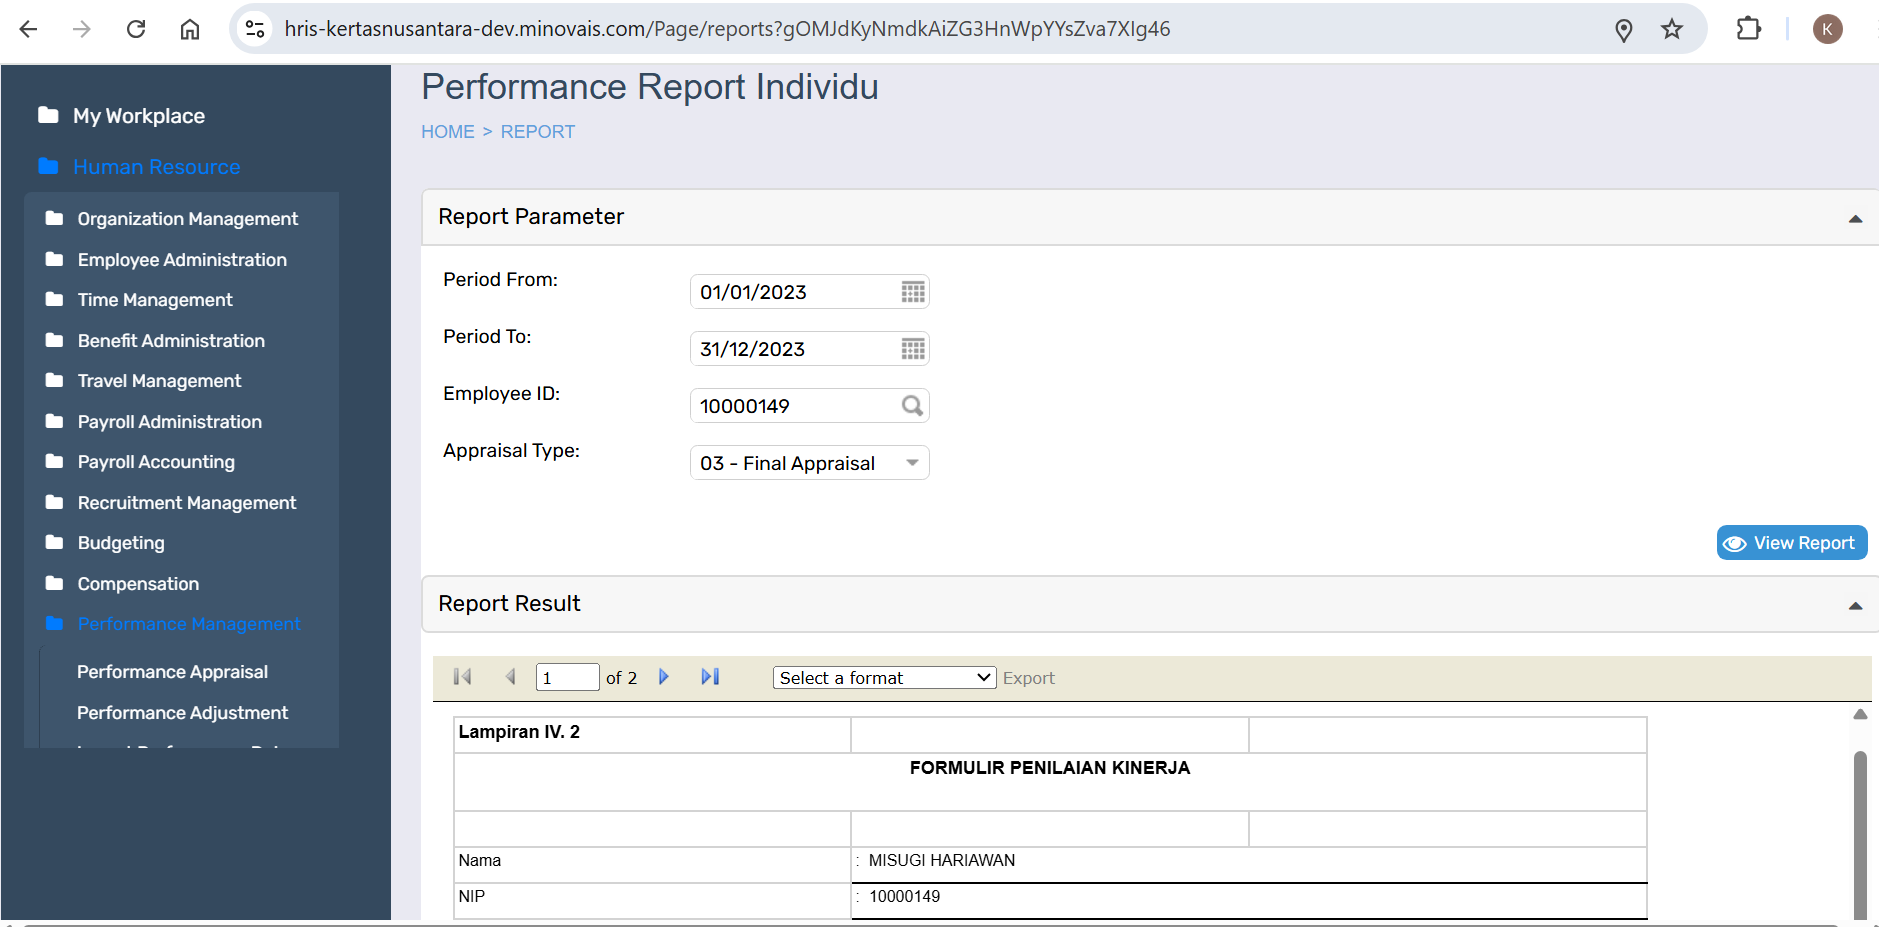Viewport: 1879px width, 927px height.
Task: Follow the HOME breadcrumb link
Action: [x=447, y=132]
